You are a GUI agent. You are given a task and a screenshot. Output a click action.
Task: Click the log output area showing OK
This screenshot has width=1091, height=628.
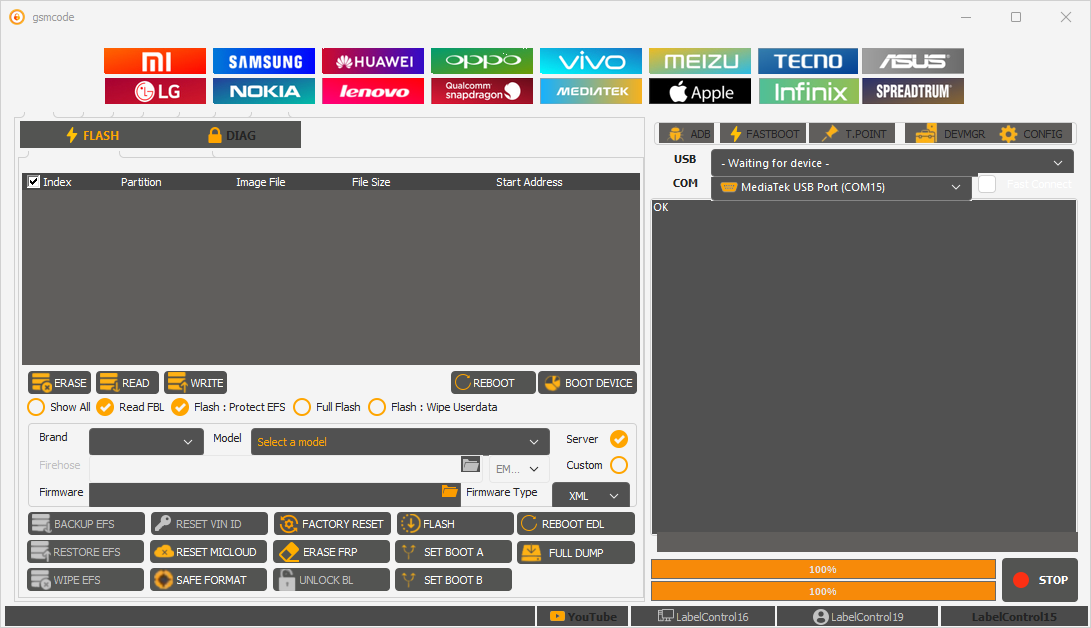pos(863,367)
